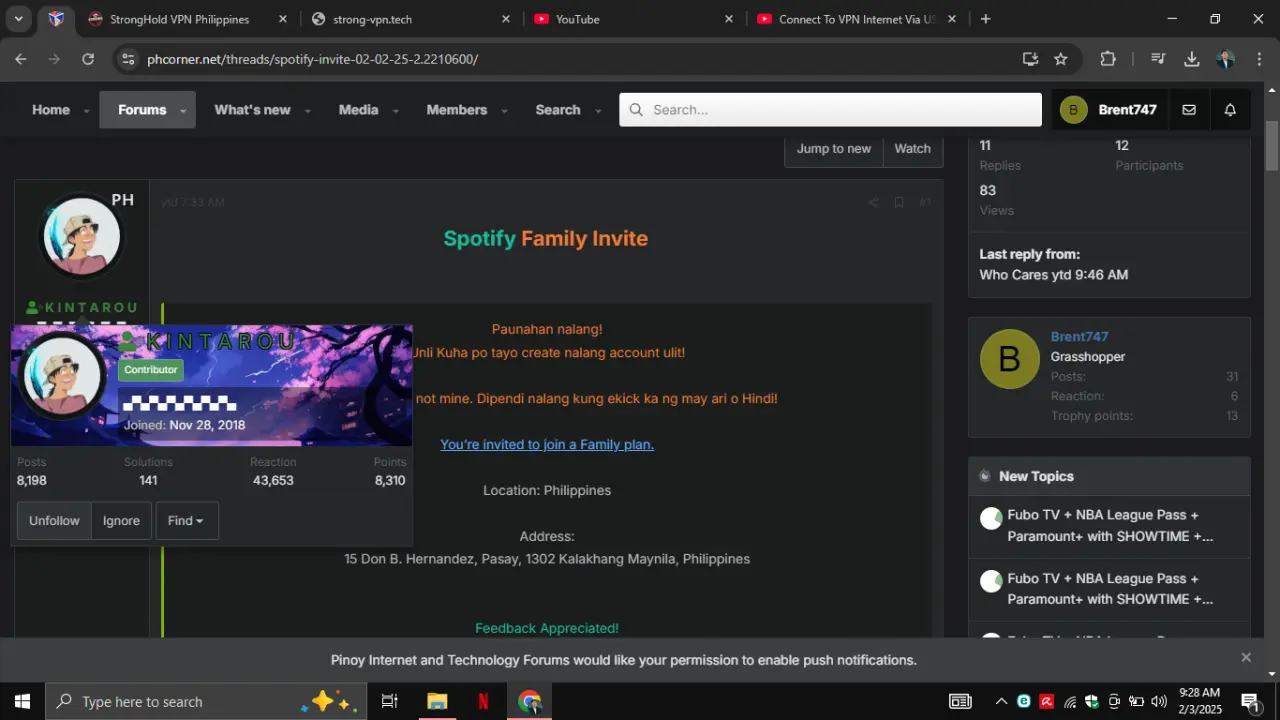Expand the Forums dropdown arrow

(x=183, y=111)
